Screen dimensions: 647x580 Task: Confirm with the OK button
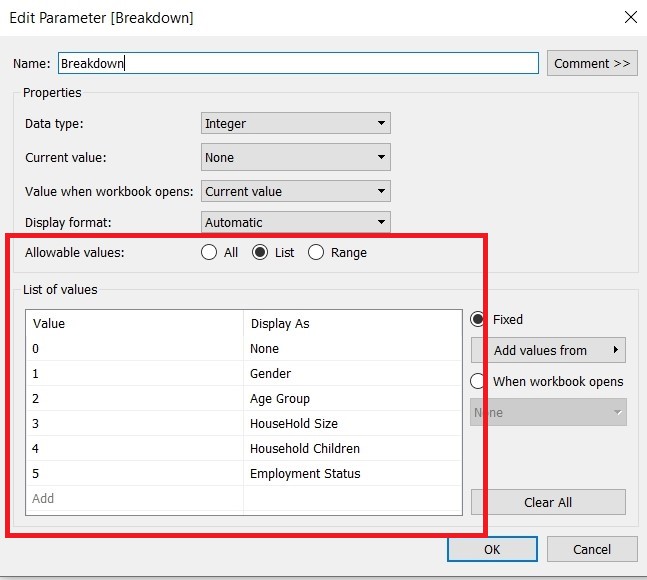tap(491, 549)
